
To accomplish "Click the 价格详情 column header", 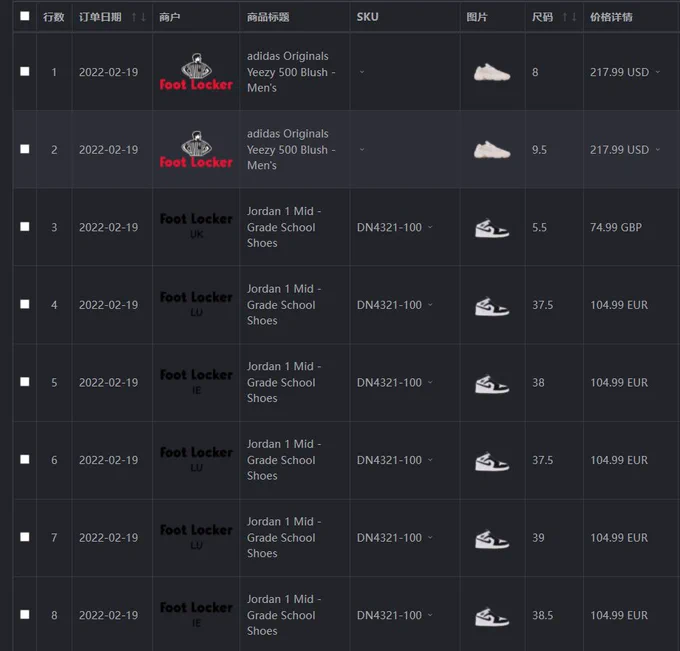I will click(x=611, y=17).
